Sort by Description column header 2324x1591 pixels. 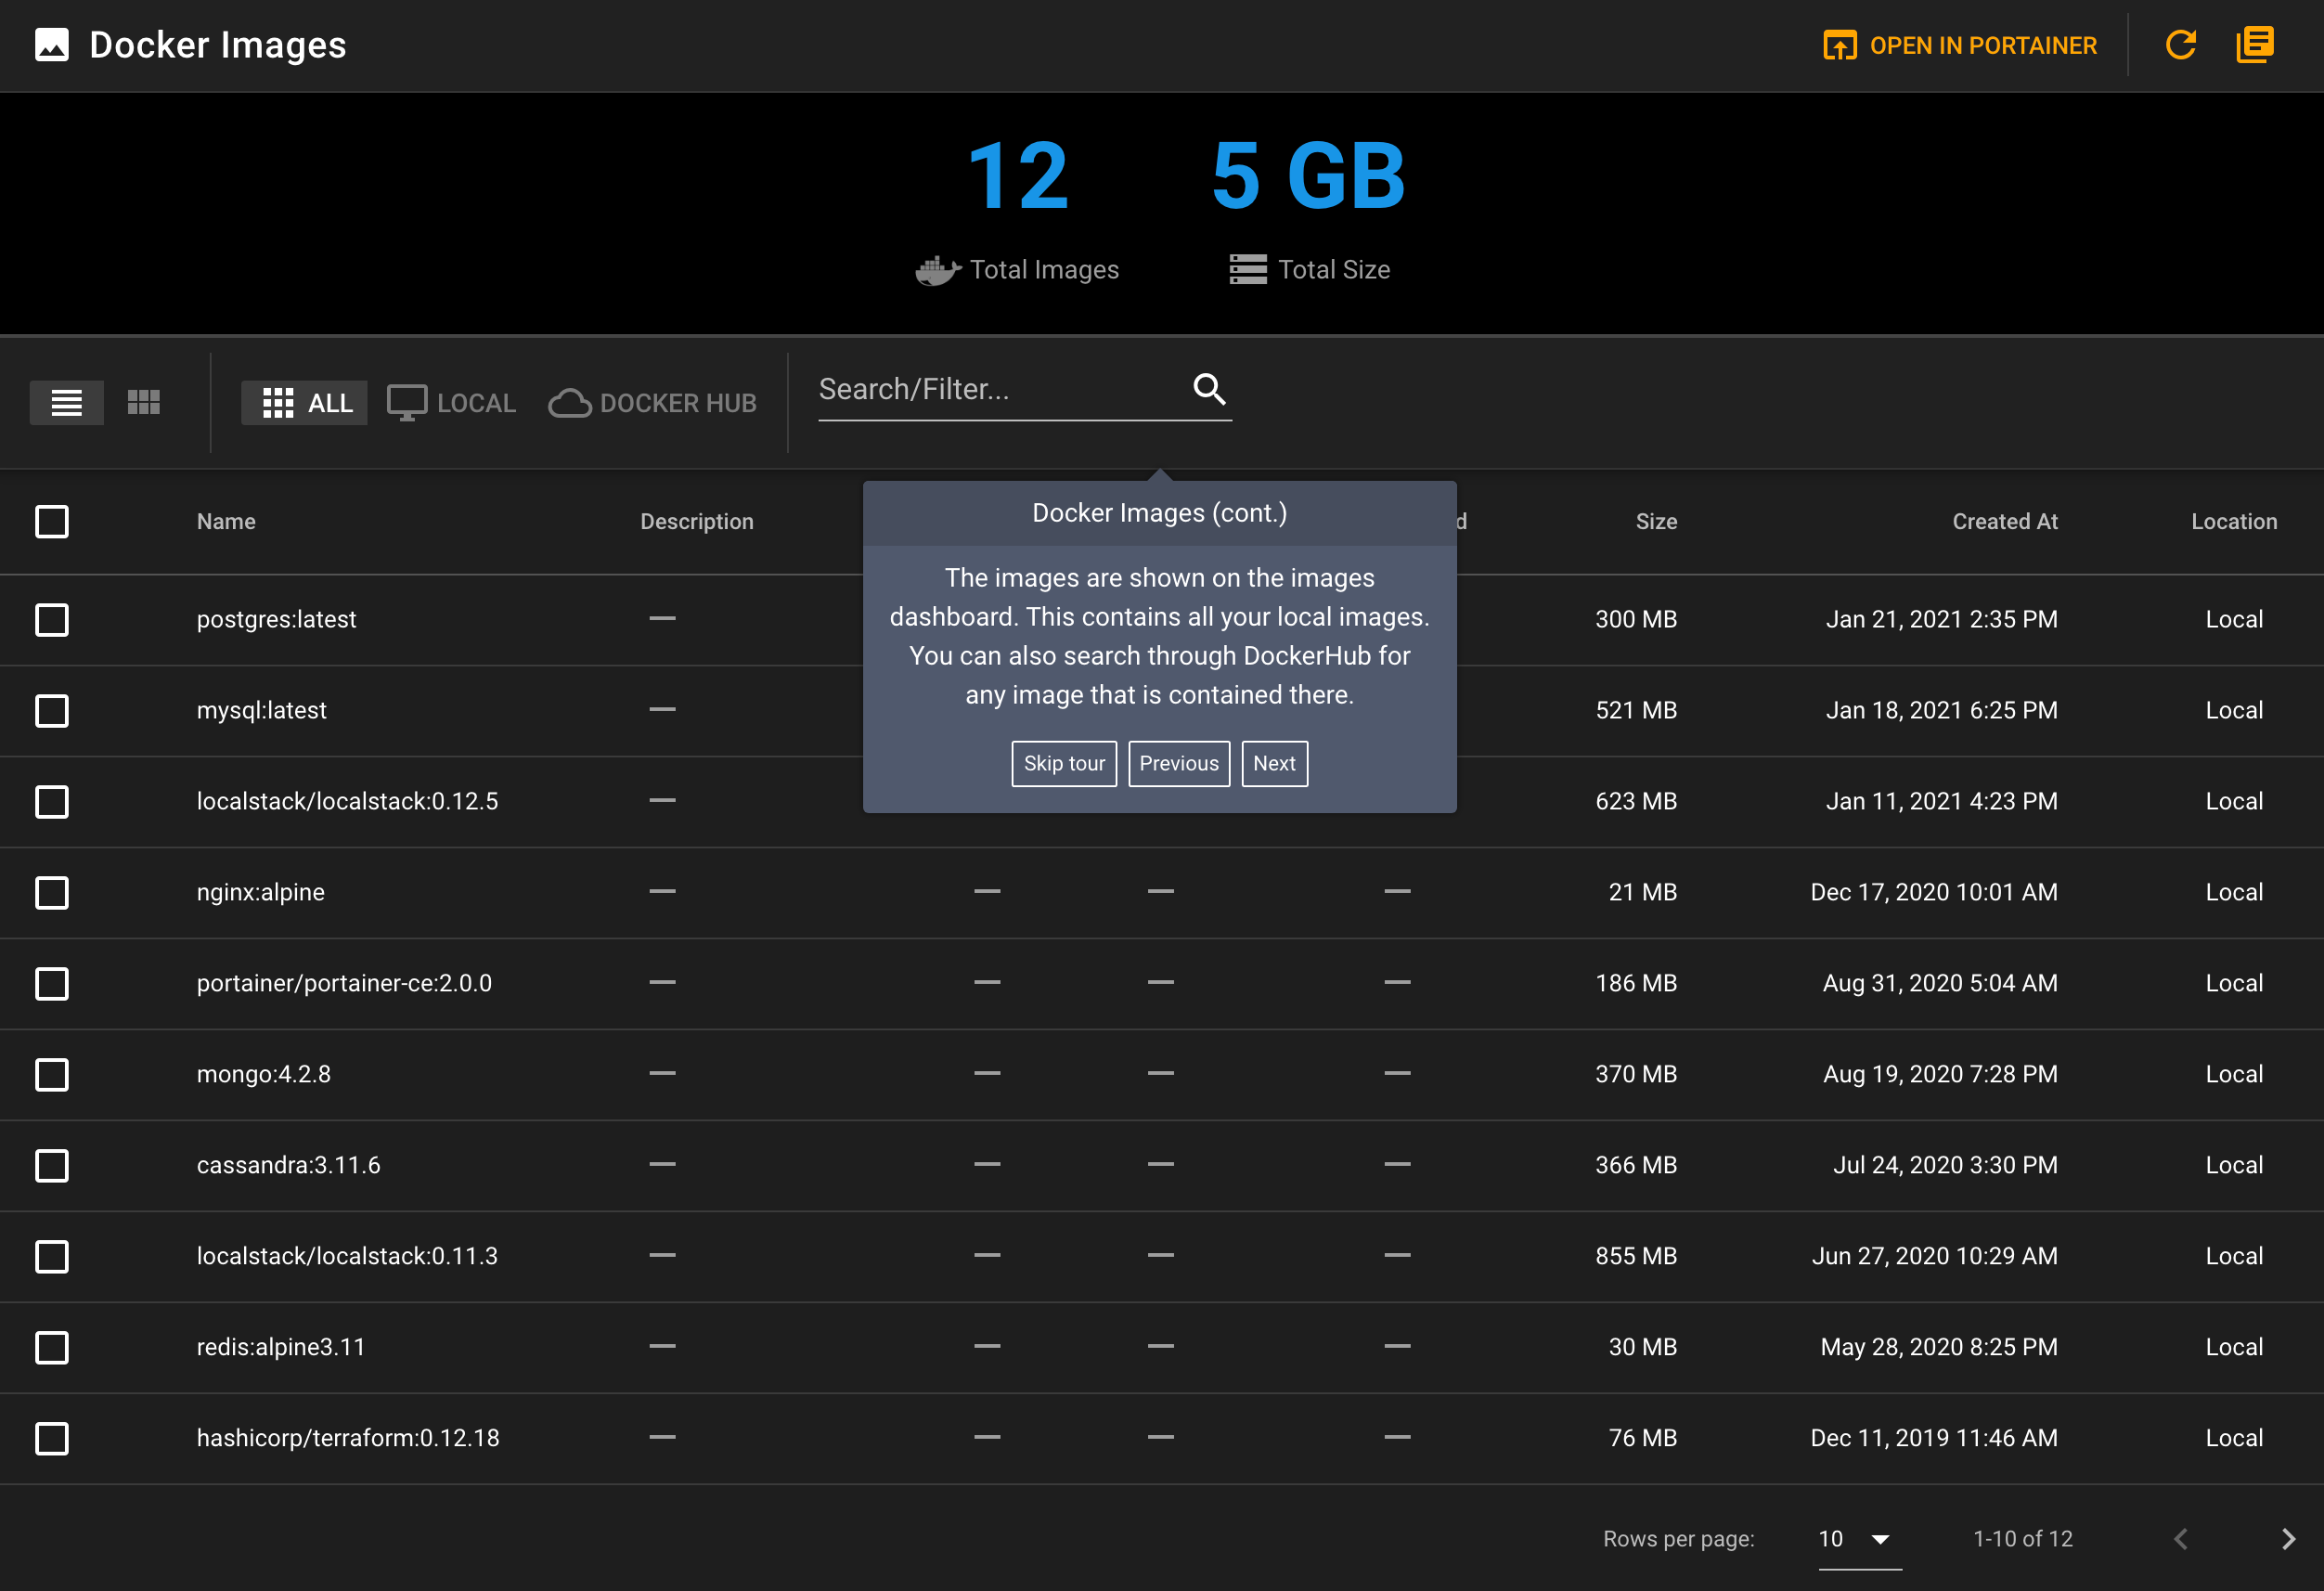(x=697, y=522)
